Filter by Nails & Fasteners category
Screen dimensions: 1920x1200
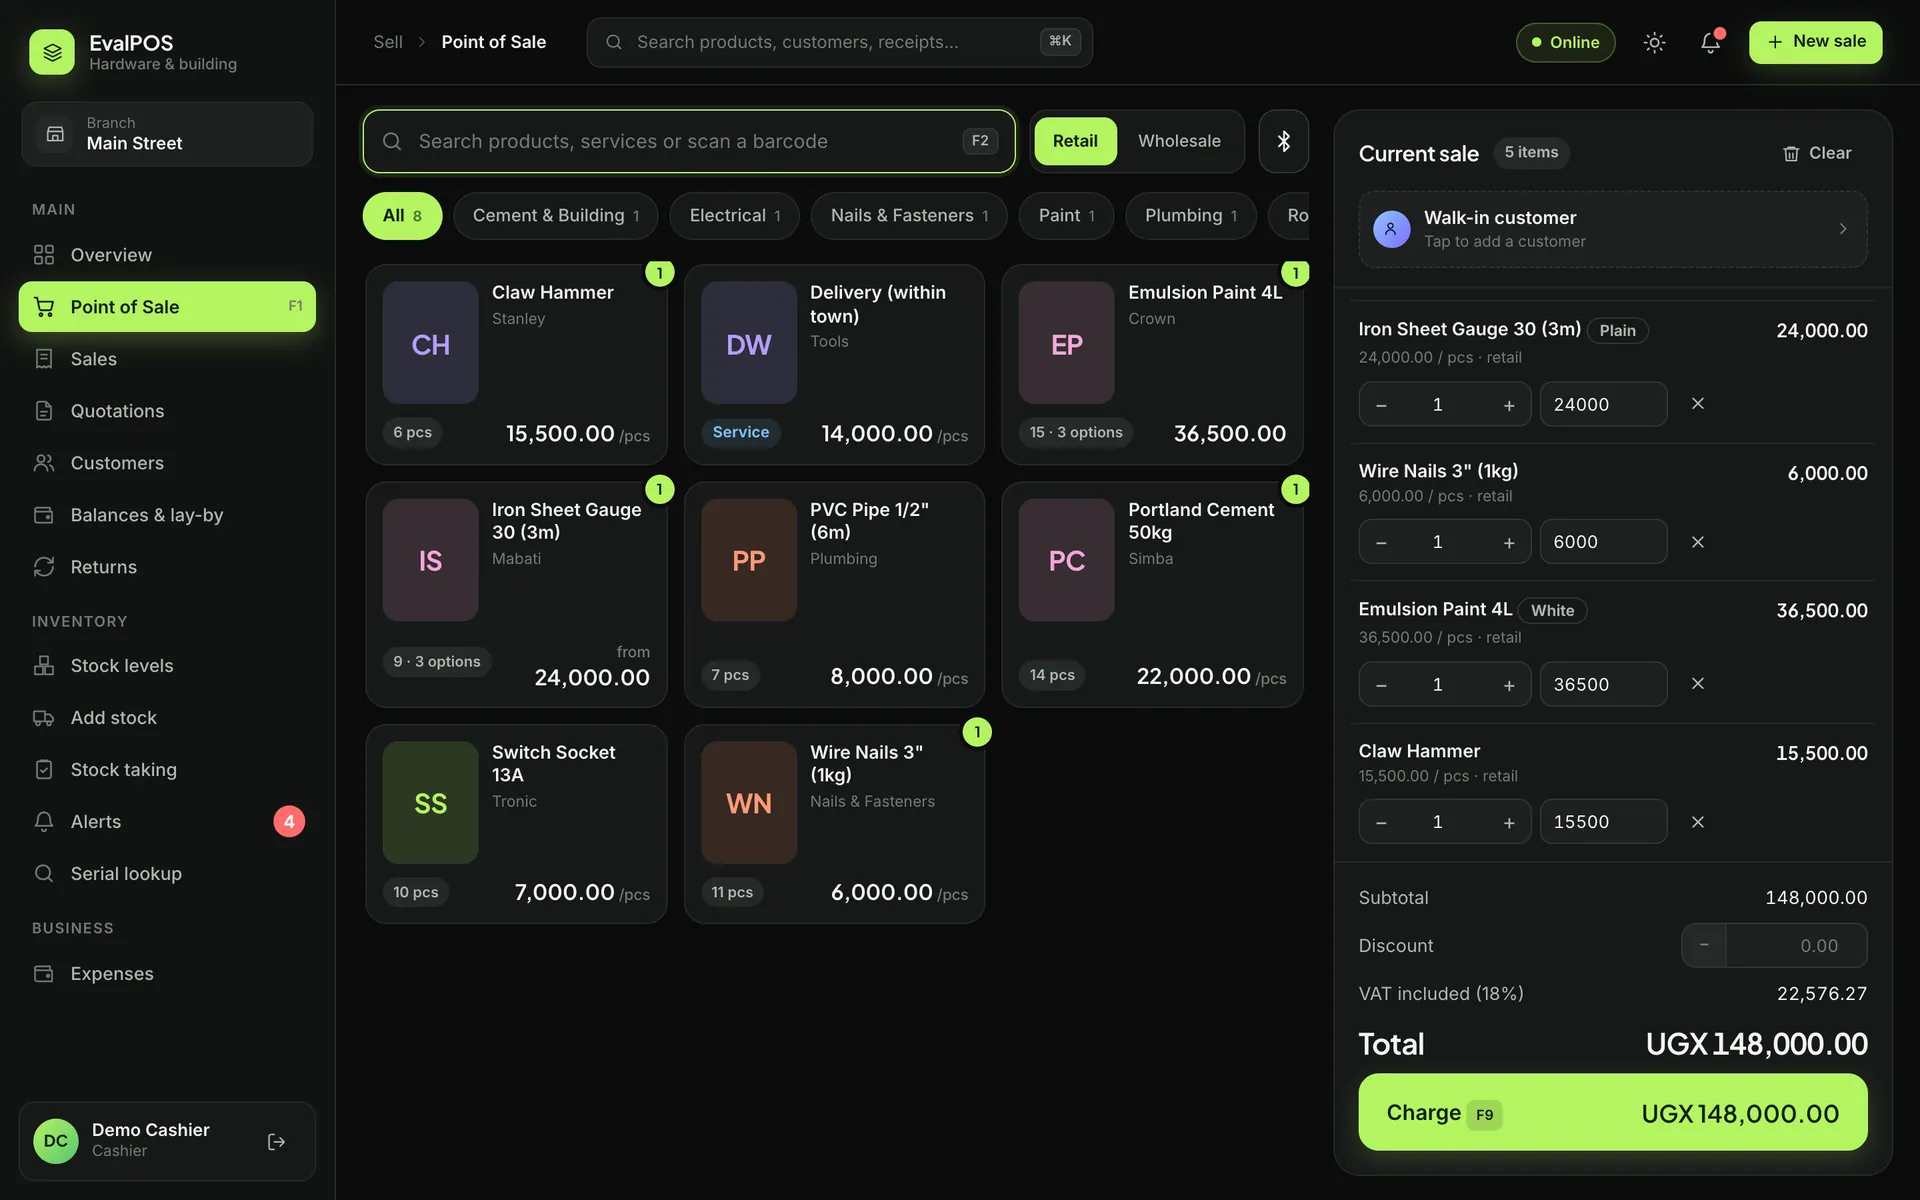pyautogui.click(x=909, y=216)
